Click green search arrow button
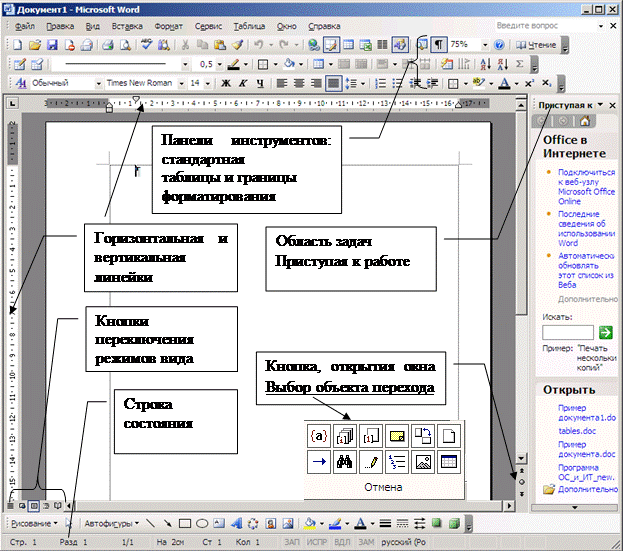623x551 pixels. 606,332
